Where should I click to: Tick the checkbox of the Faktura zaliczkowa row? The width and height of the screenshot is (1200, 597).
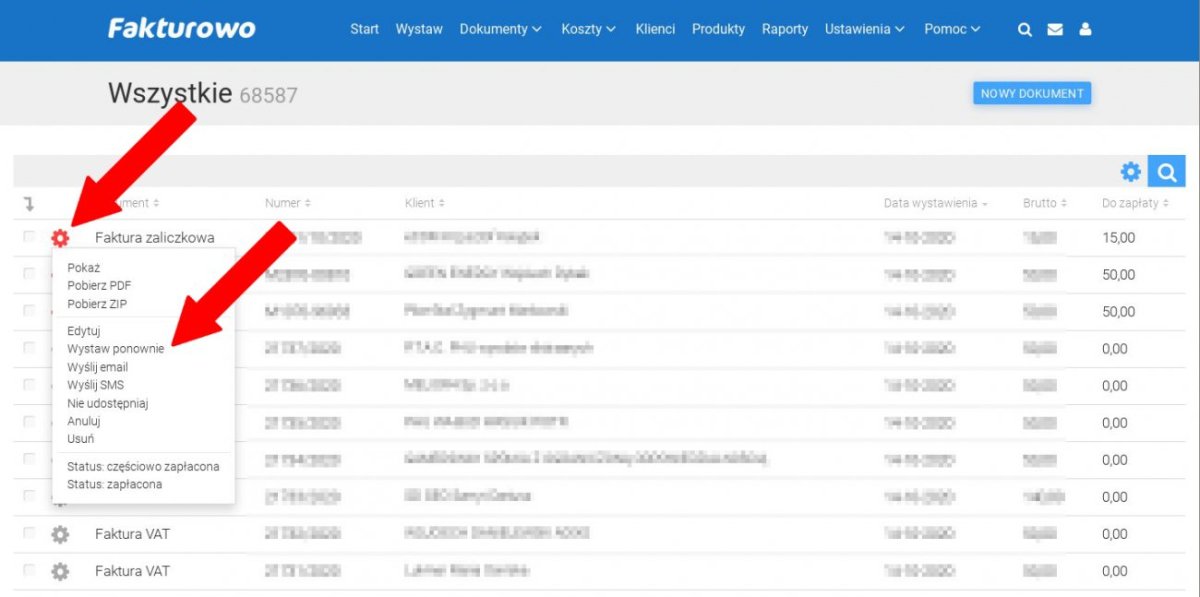pos(29,237)
